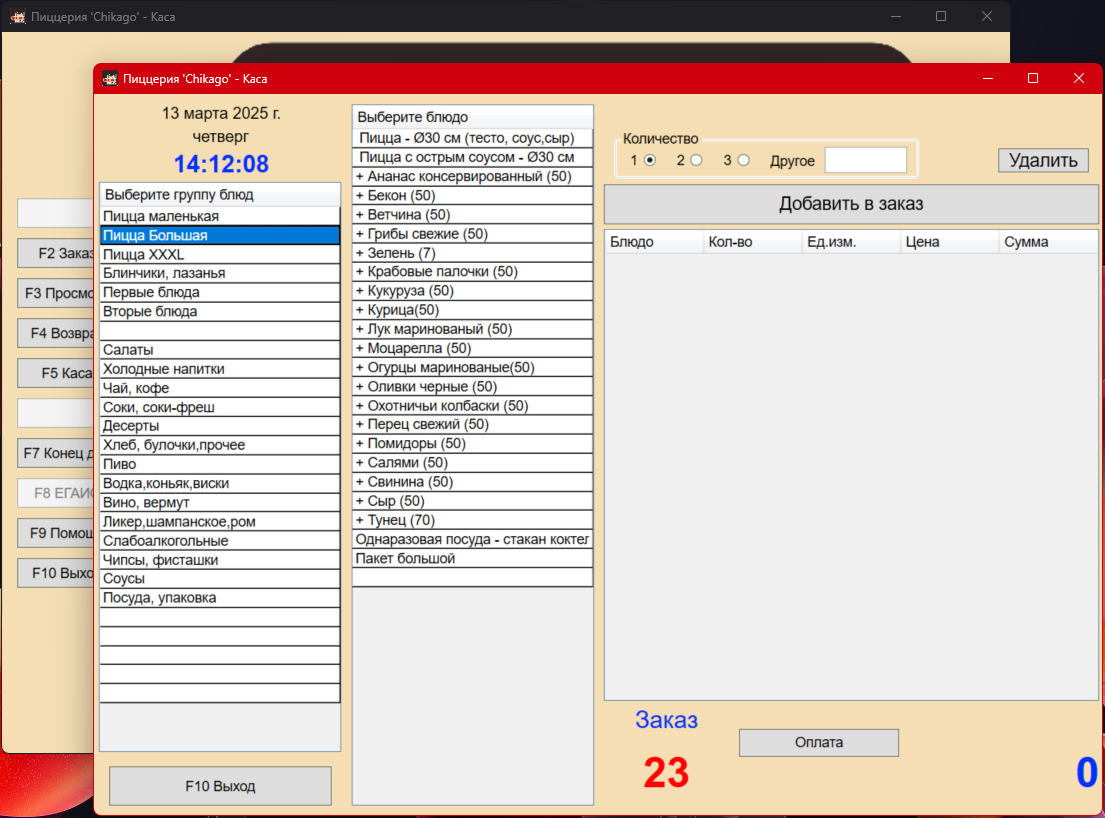Select Вторые блюда group
This screenshot has width=1105, height=818.
pos(220,311)
